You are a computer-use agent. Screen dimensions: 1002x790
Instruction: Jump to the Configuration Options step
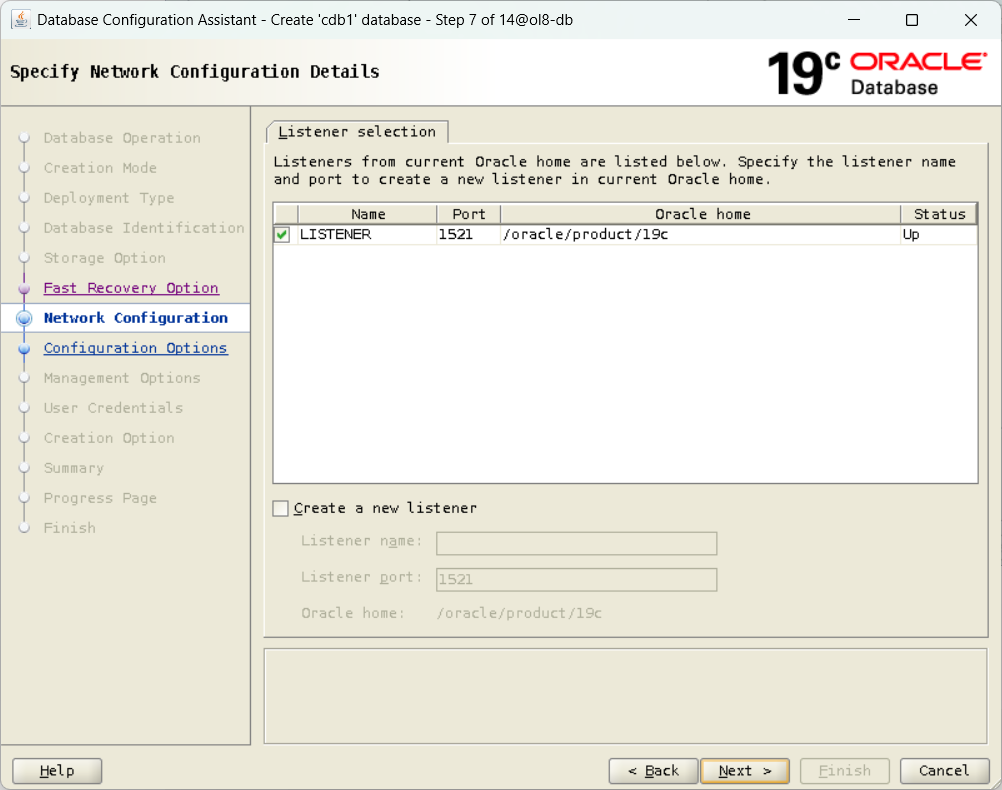pos(135,348)
